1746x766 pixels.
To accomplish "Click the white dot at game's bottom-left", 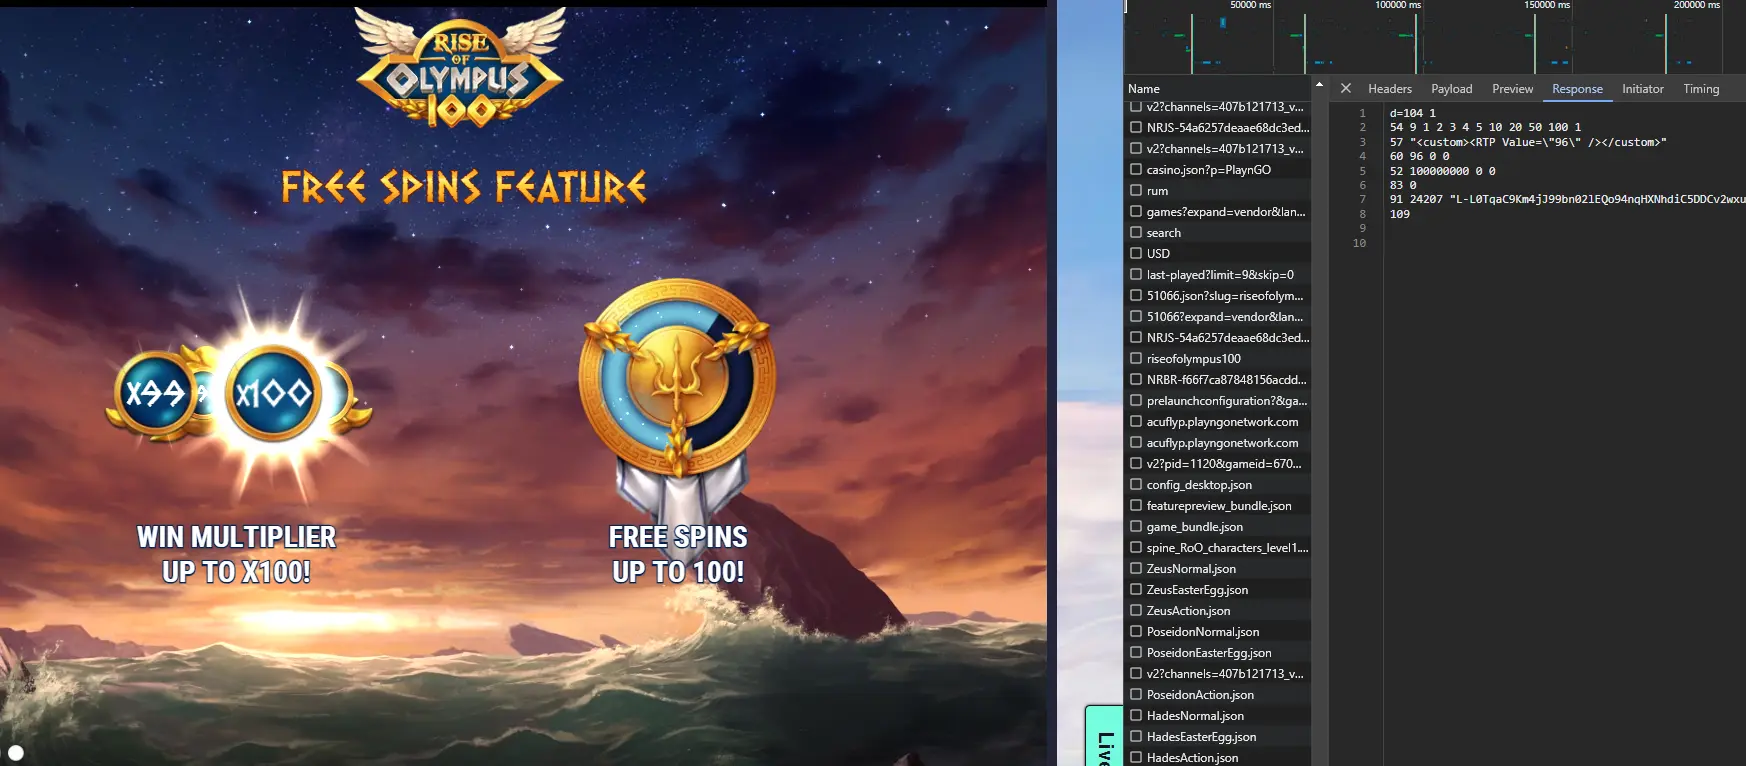I will 15,752.
